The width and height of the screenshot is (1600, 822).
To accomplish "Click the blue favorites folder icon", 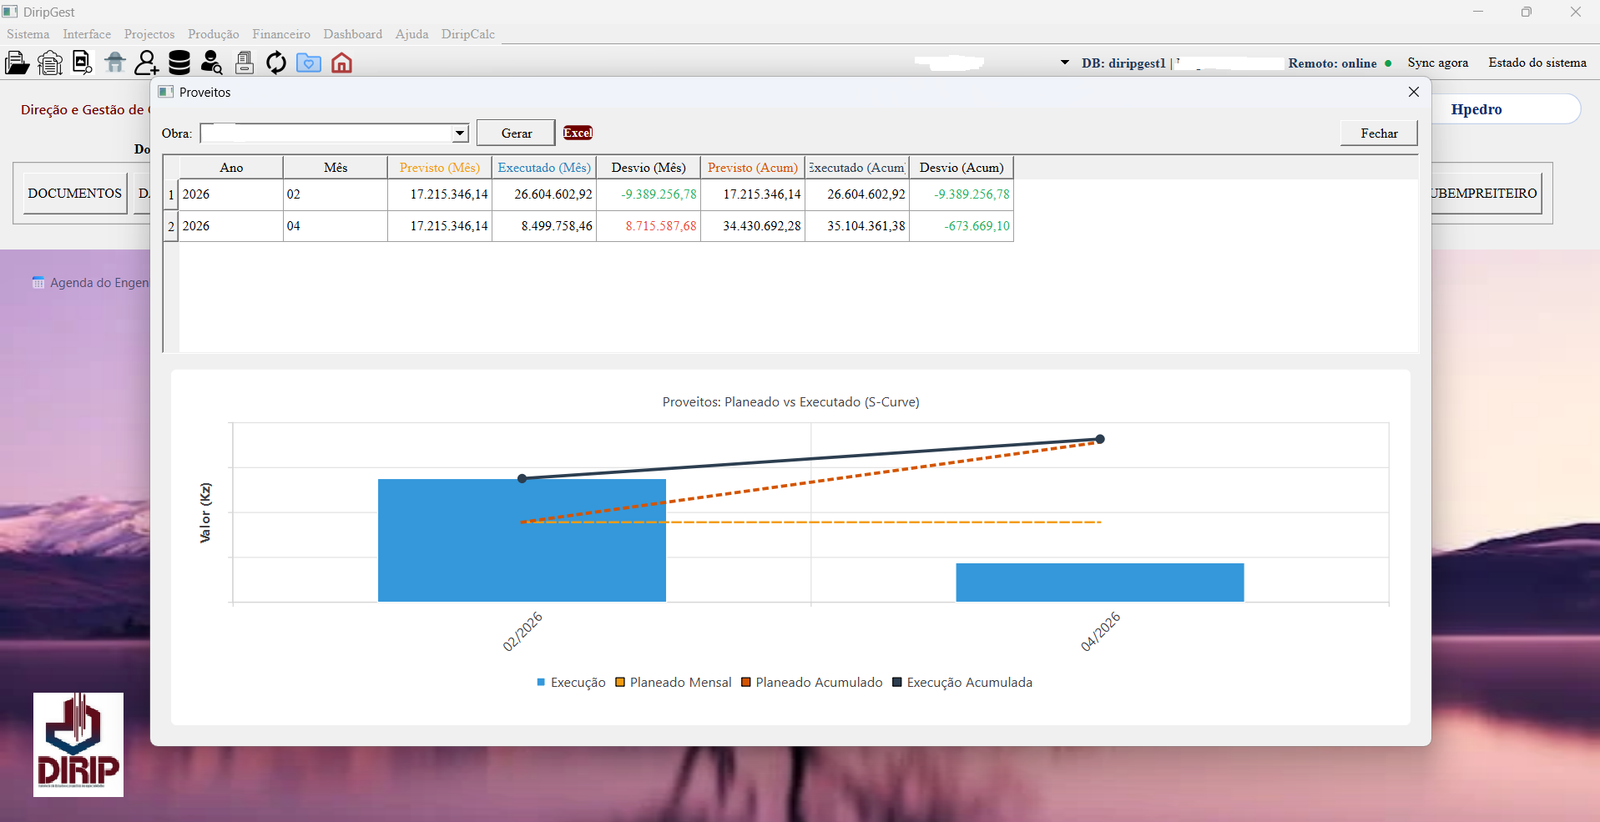I will [309, 63].
